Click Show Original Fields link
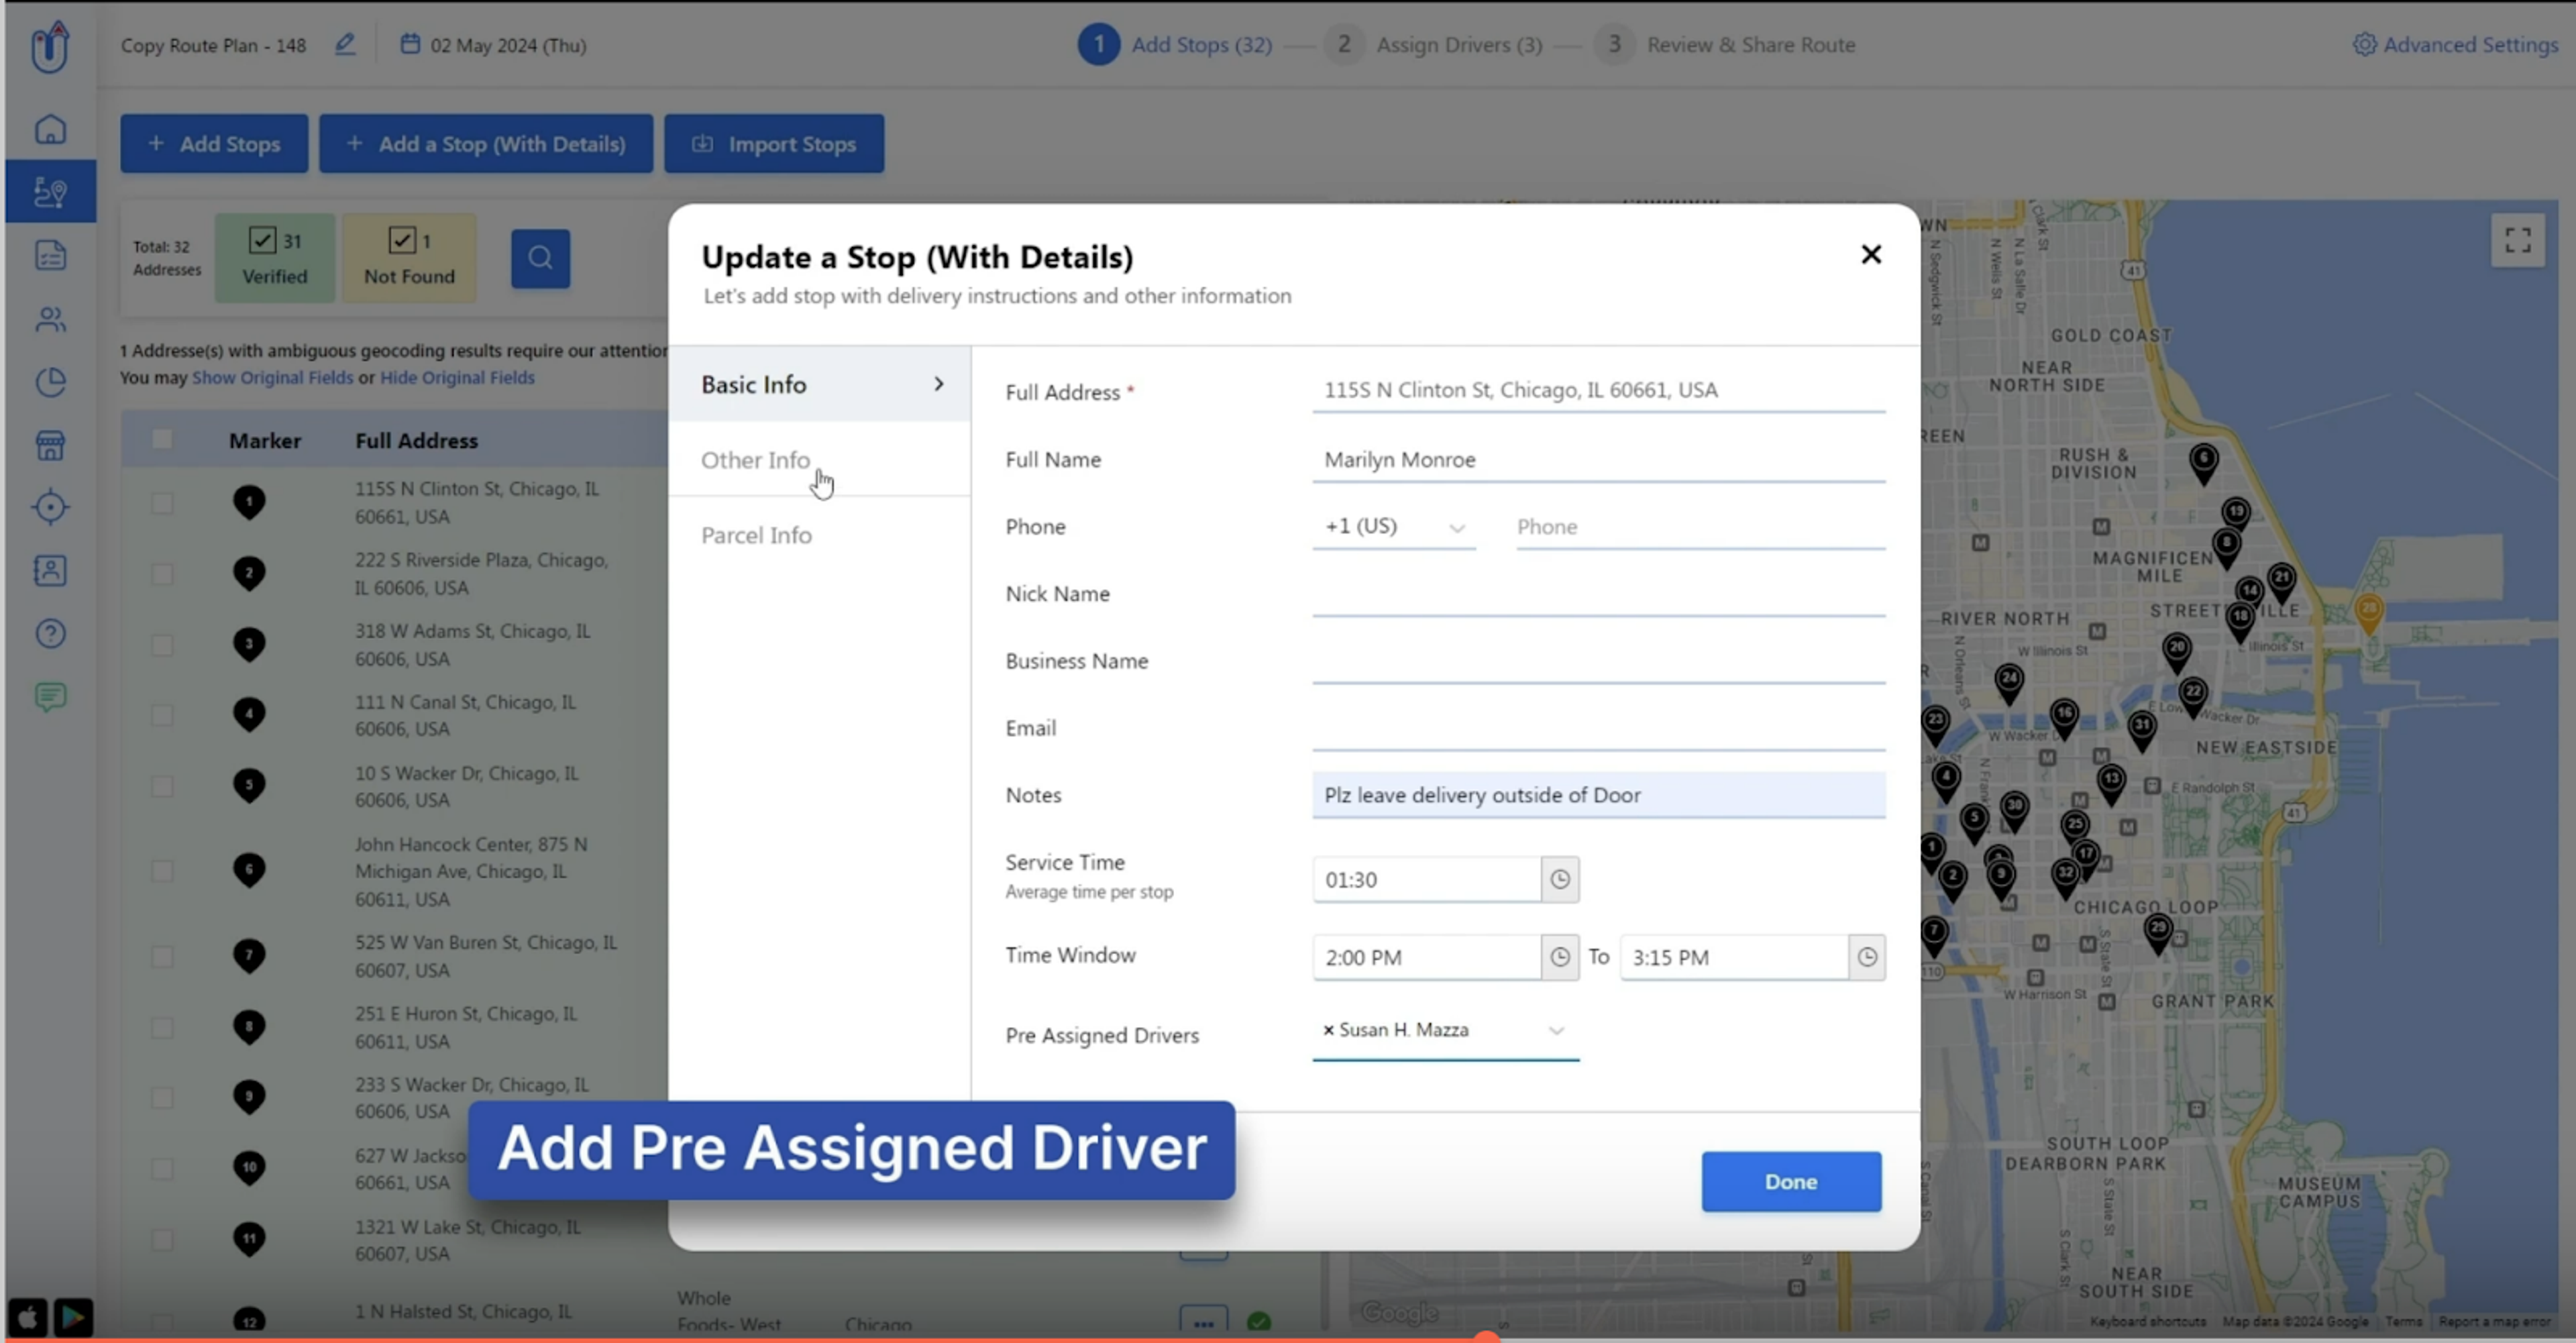 pos(273,378)
